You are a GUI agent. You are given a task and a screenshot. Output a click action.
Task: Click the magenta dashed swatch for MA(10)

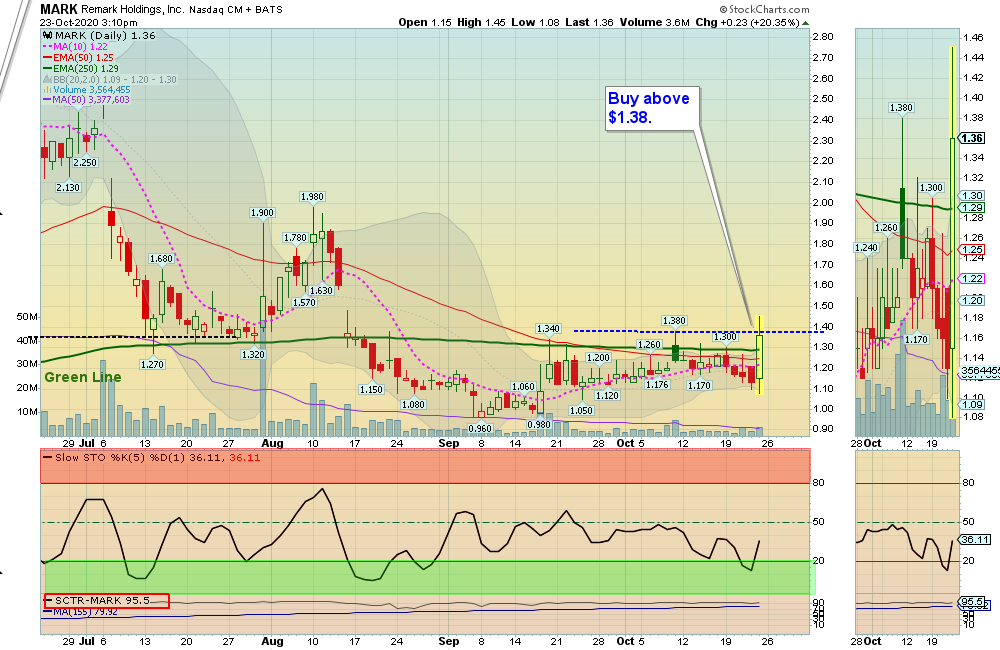(x=47, y=47)
